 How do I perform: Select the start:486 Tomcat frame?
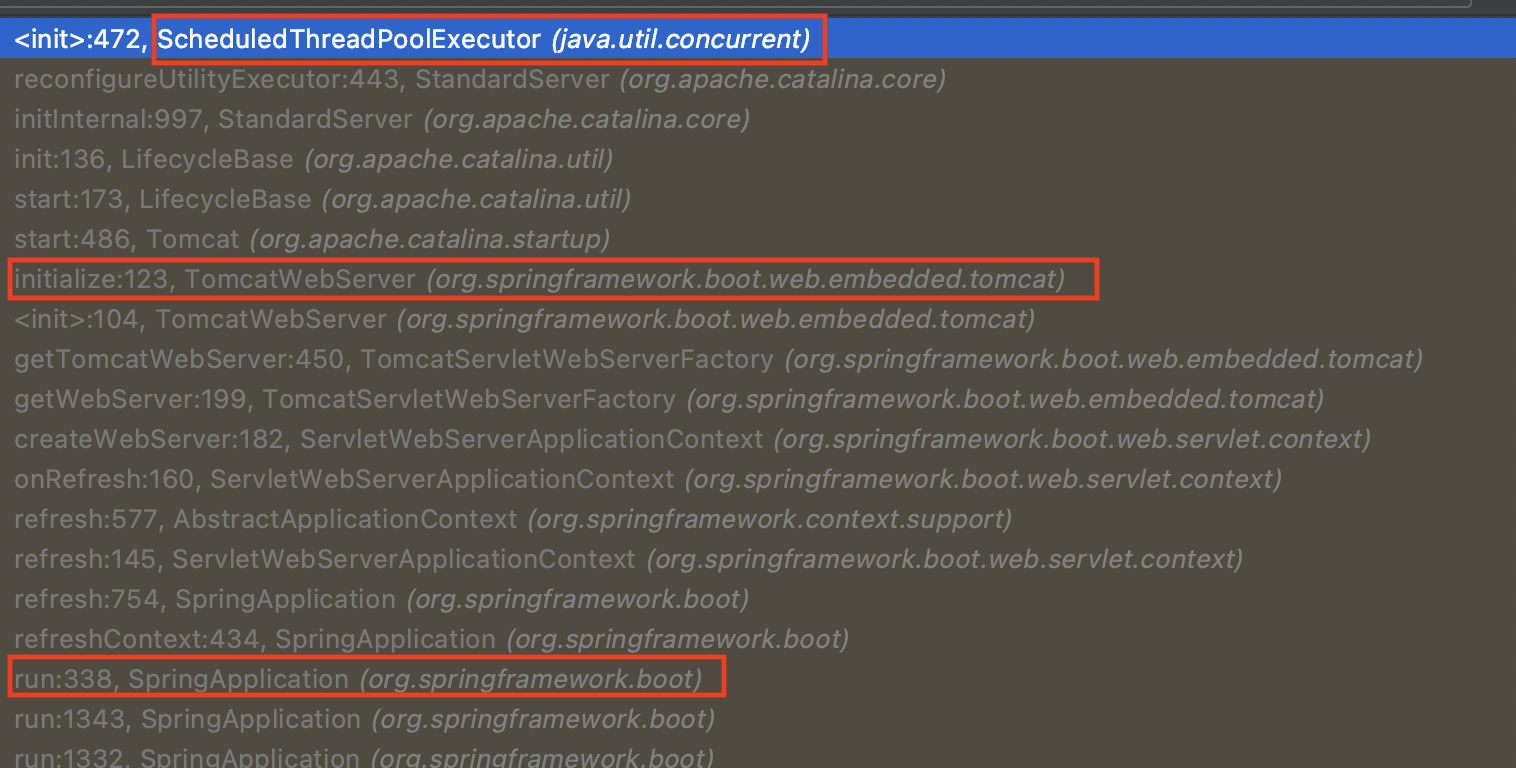tap(758, 239)
